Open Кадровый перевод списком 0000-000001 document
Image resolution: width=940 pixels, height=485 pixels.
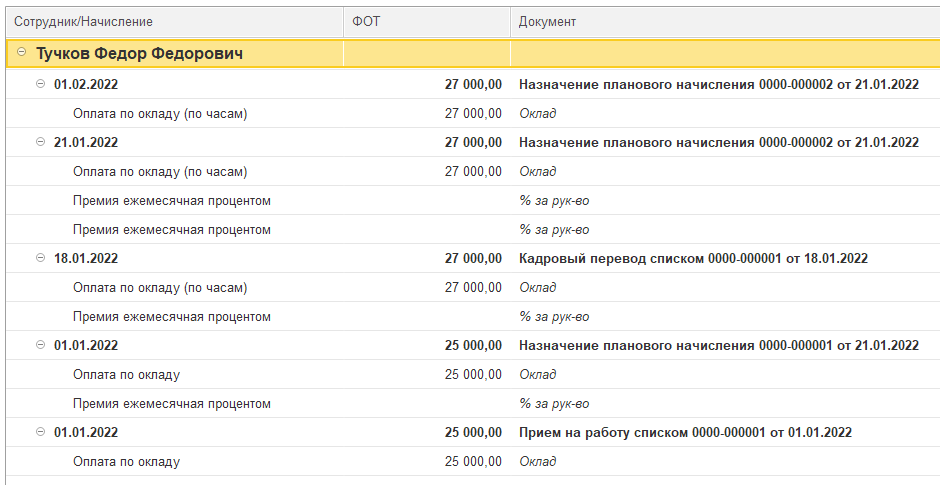point(693,258)
